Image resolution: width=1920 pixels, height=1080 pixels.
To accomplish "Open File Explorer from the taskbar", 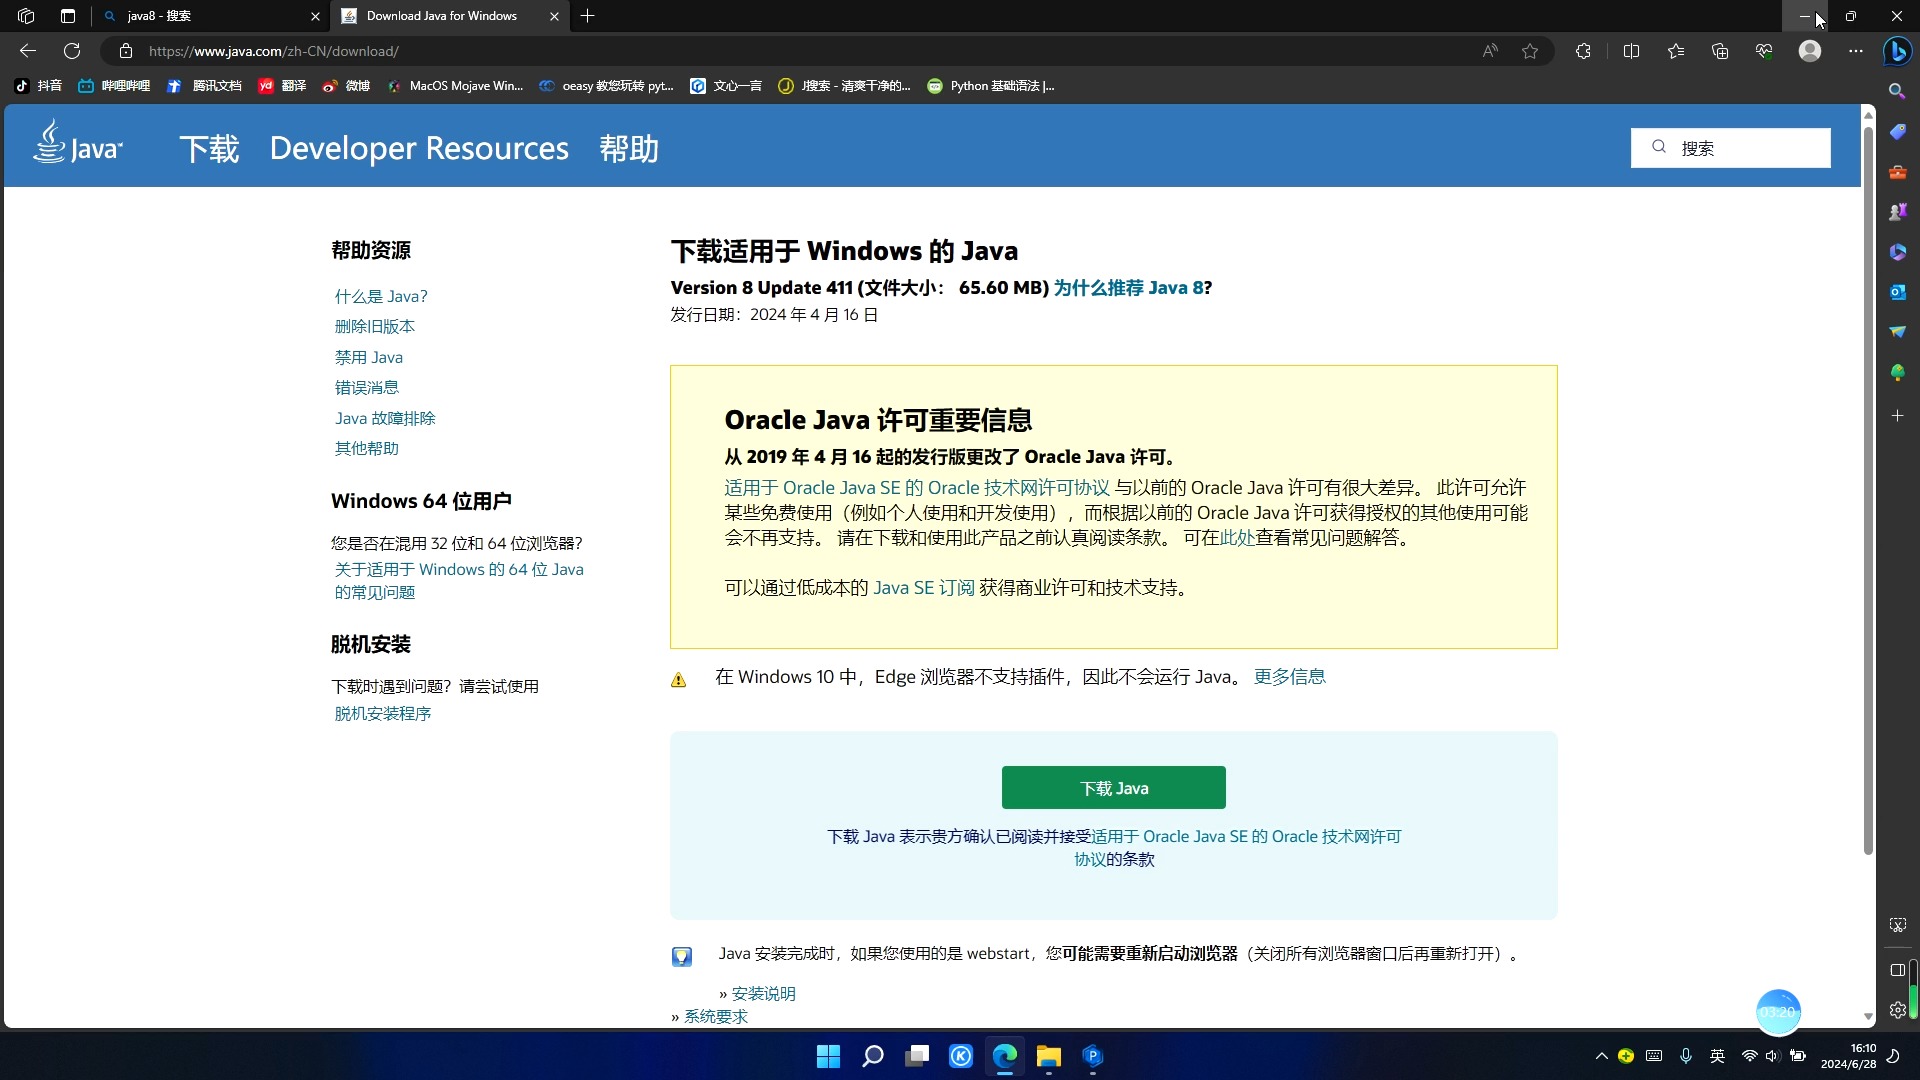I will (x=1048, y=1056).
